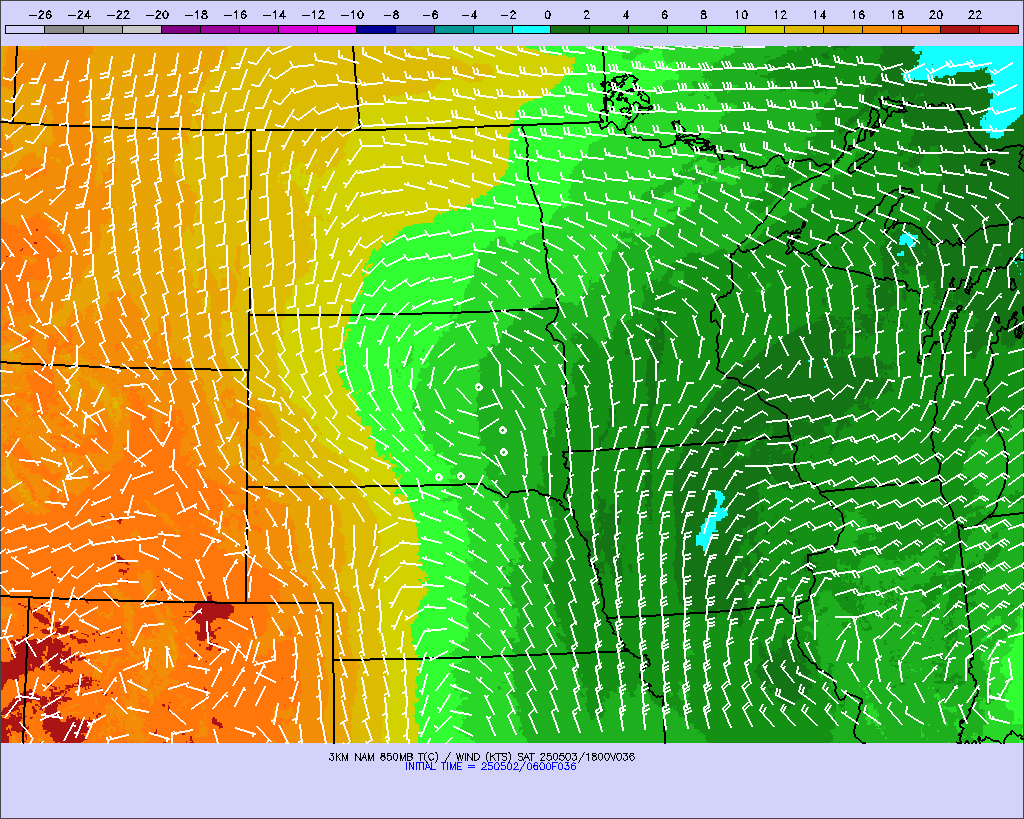Click the '20' scale label

[x=936, y=14]
